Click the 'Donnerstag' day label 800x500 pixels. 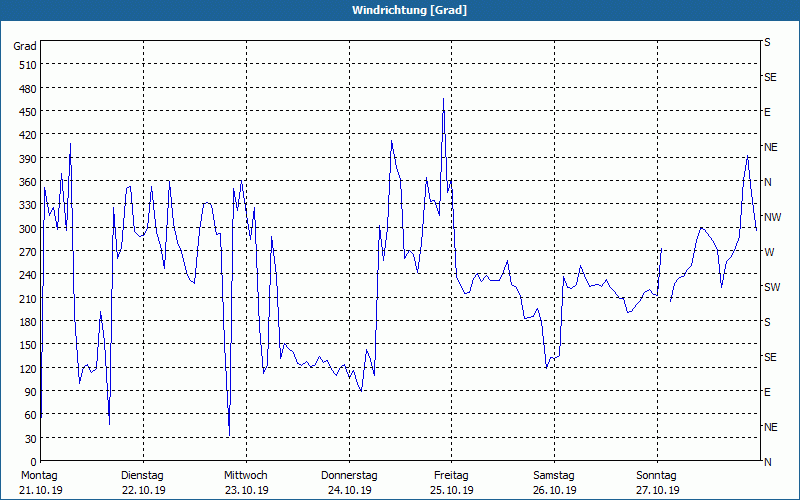tap(349, 476)
